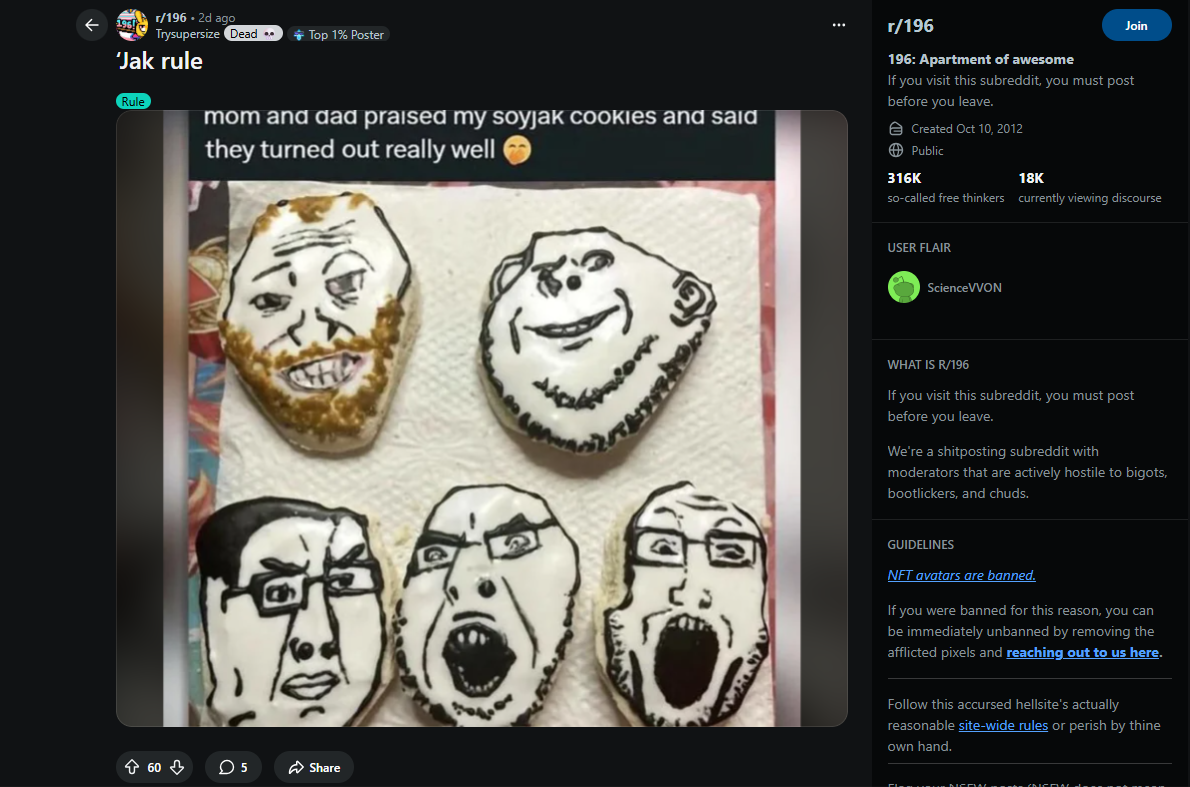Downvote the 'Jak rule post
The image size is (1190, 787).
pos(177,768)
